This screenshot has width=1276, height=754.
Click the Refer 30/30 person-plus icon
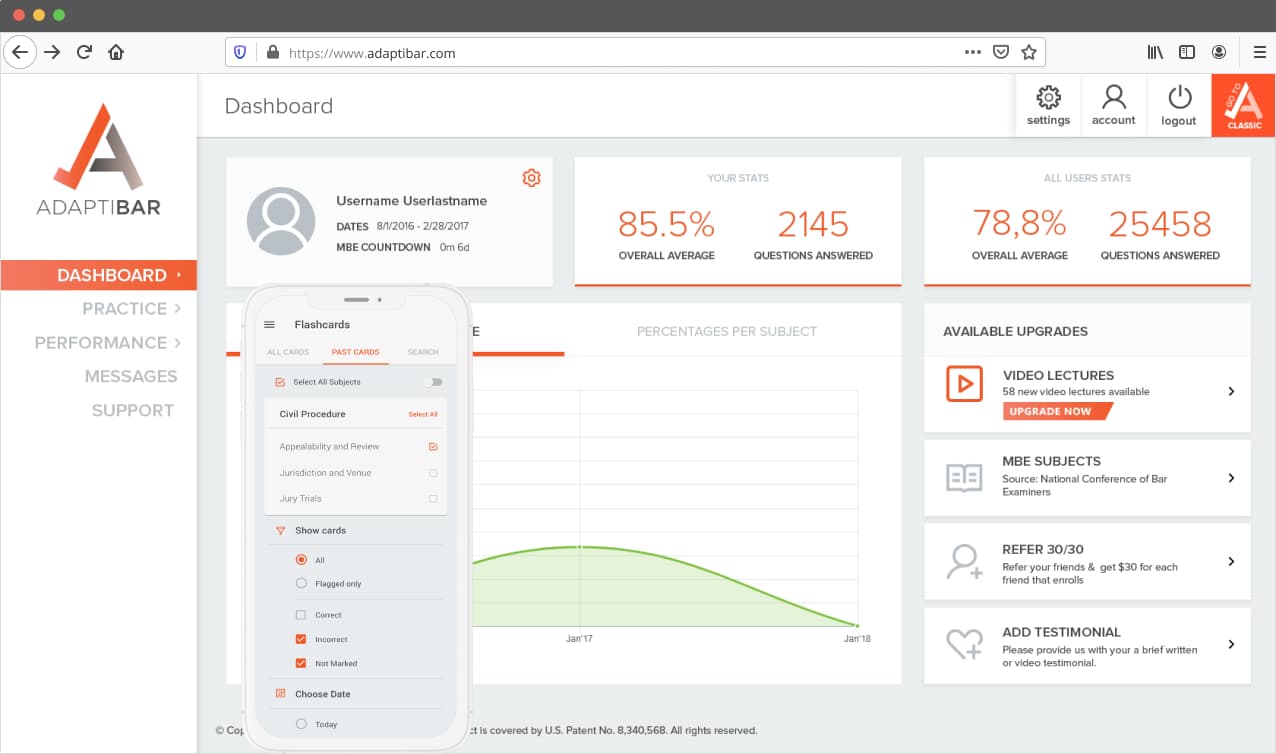964,562
